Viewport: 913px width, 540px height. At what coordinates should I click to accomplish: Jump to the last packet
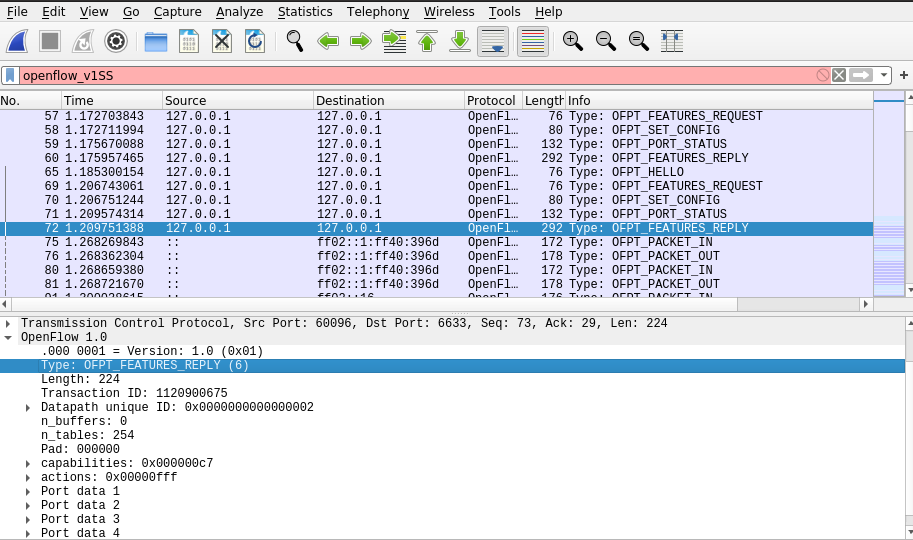[x=460, y=41]
